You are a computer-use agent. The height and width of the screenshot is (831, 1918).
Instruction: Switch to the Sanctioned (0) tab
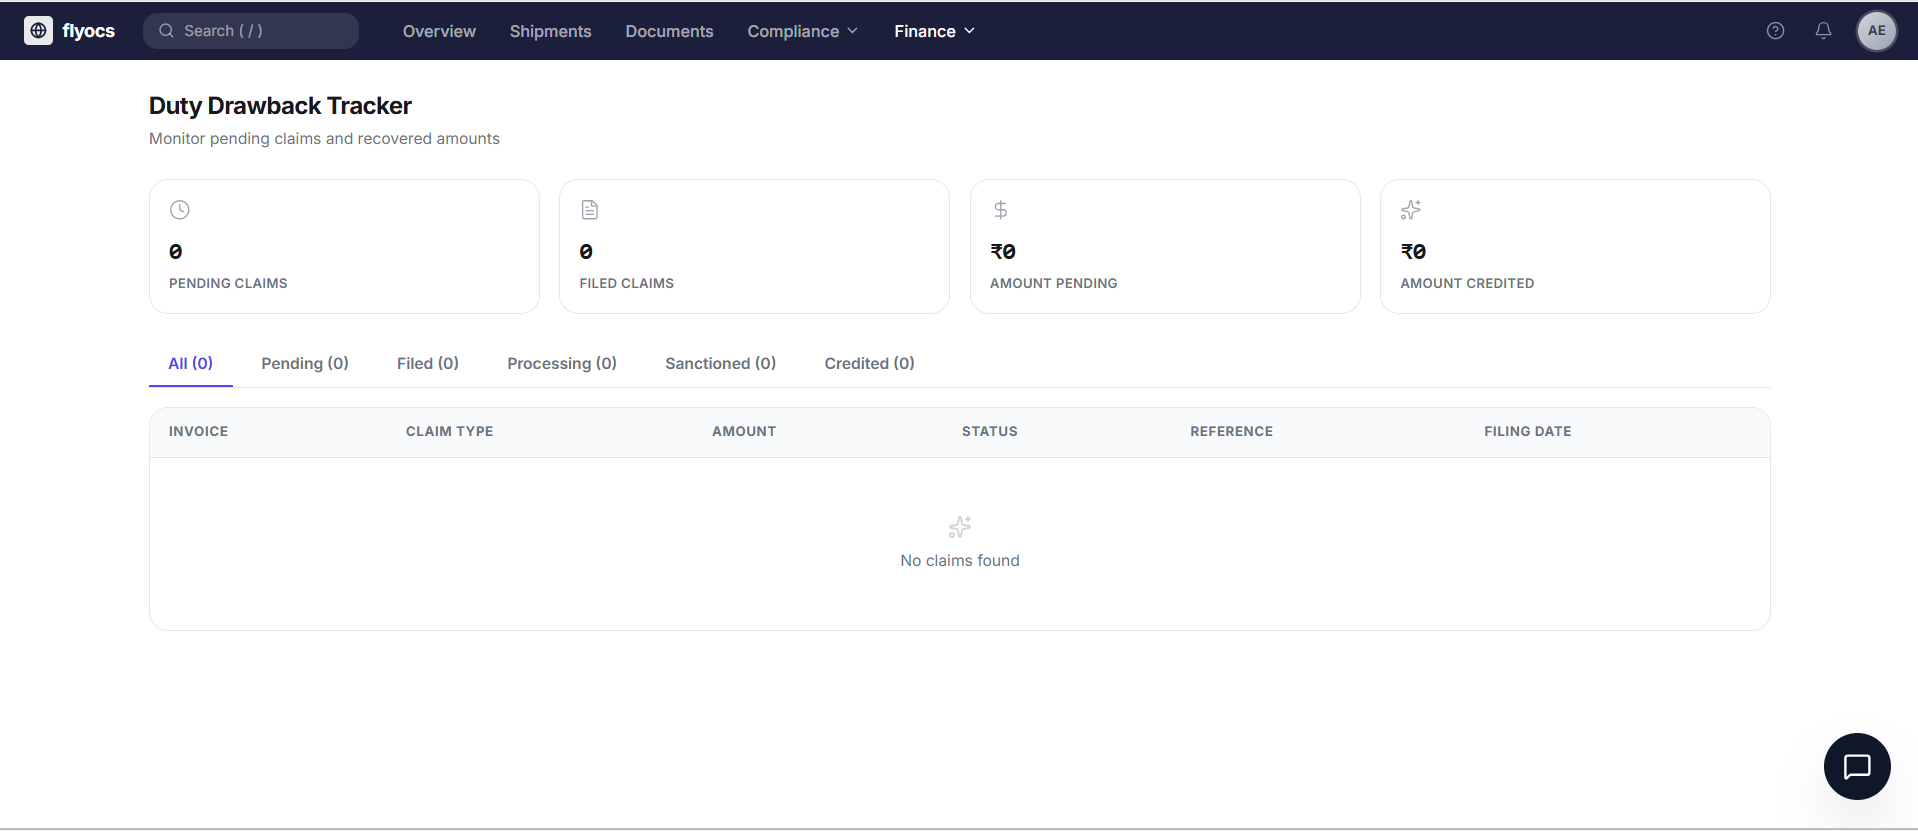(720, 363)
